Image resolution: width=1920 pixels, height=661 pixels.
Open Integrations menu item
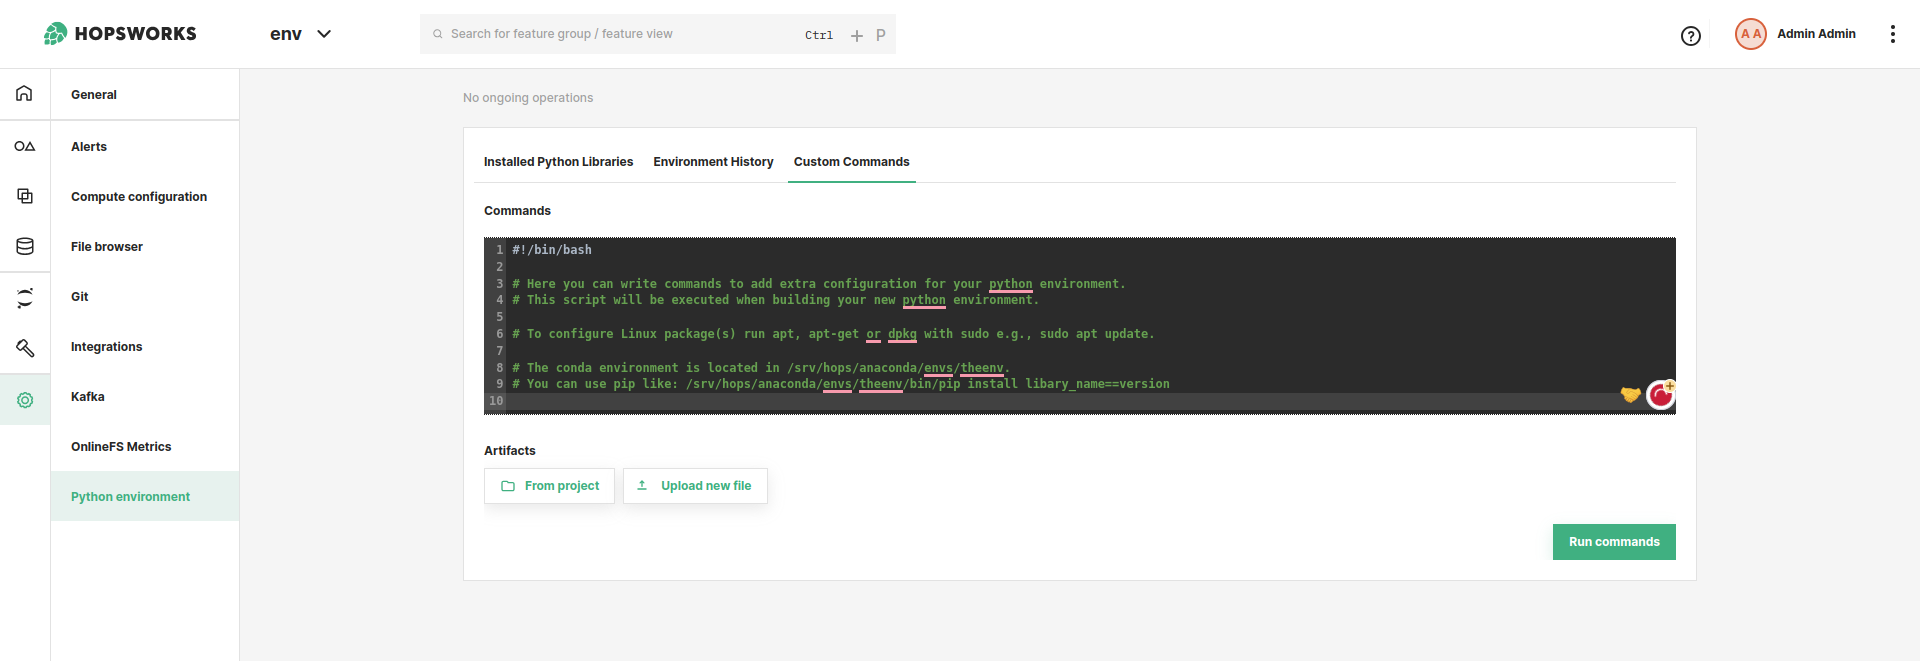[145, 347]
